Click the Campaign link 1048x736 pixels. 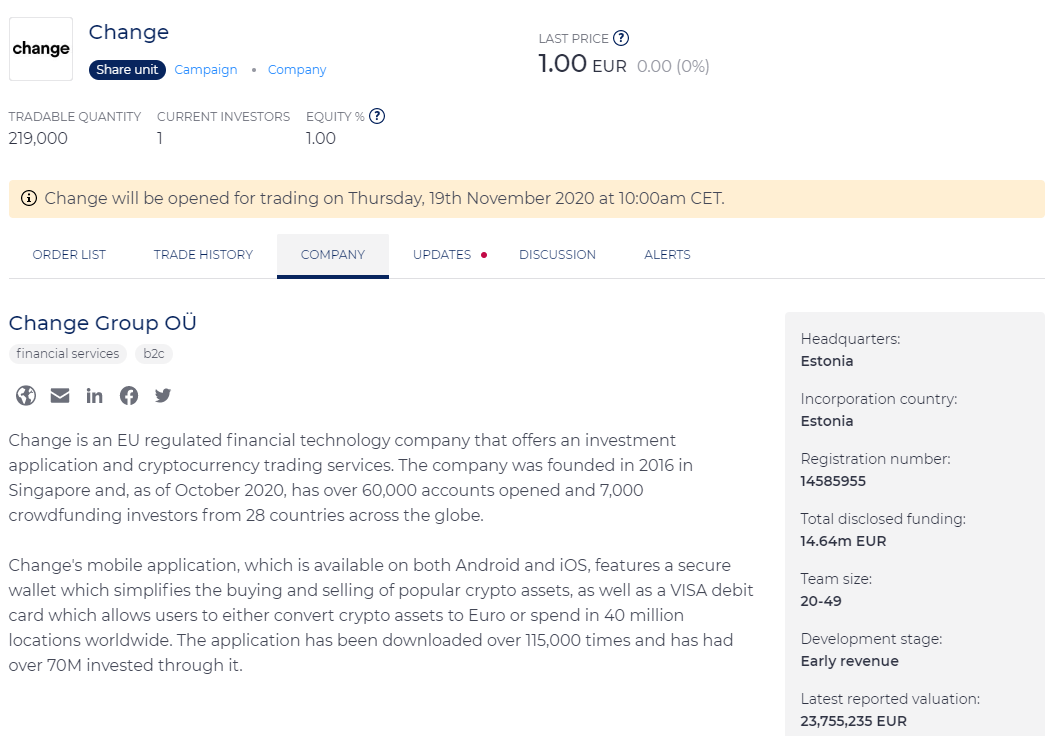[206, 70]
